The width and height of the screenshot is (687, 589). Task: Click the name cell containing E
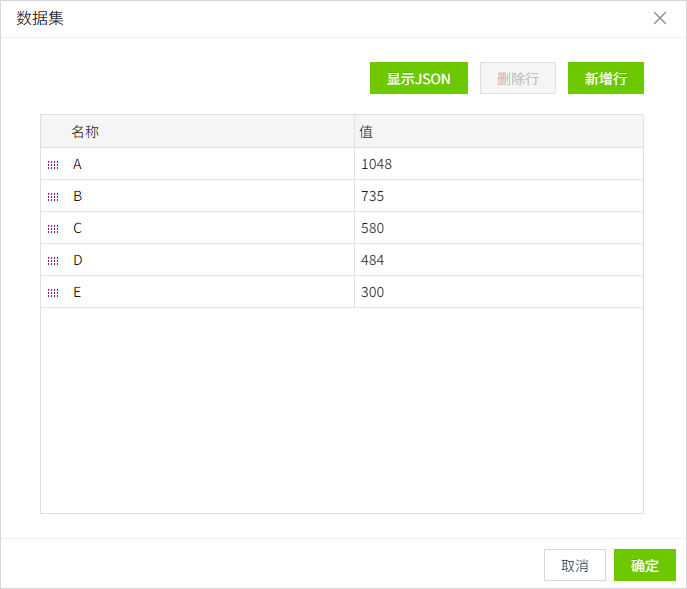[x=200, y=292]
